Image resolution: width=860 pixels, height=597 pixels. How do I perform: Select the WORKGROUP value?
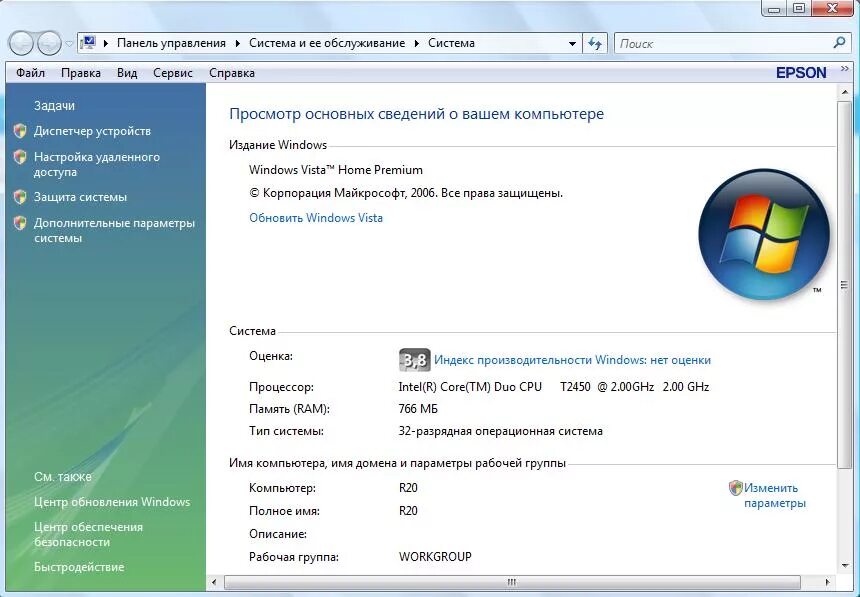pyautogui.click(x=435, y=557)
